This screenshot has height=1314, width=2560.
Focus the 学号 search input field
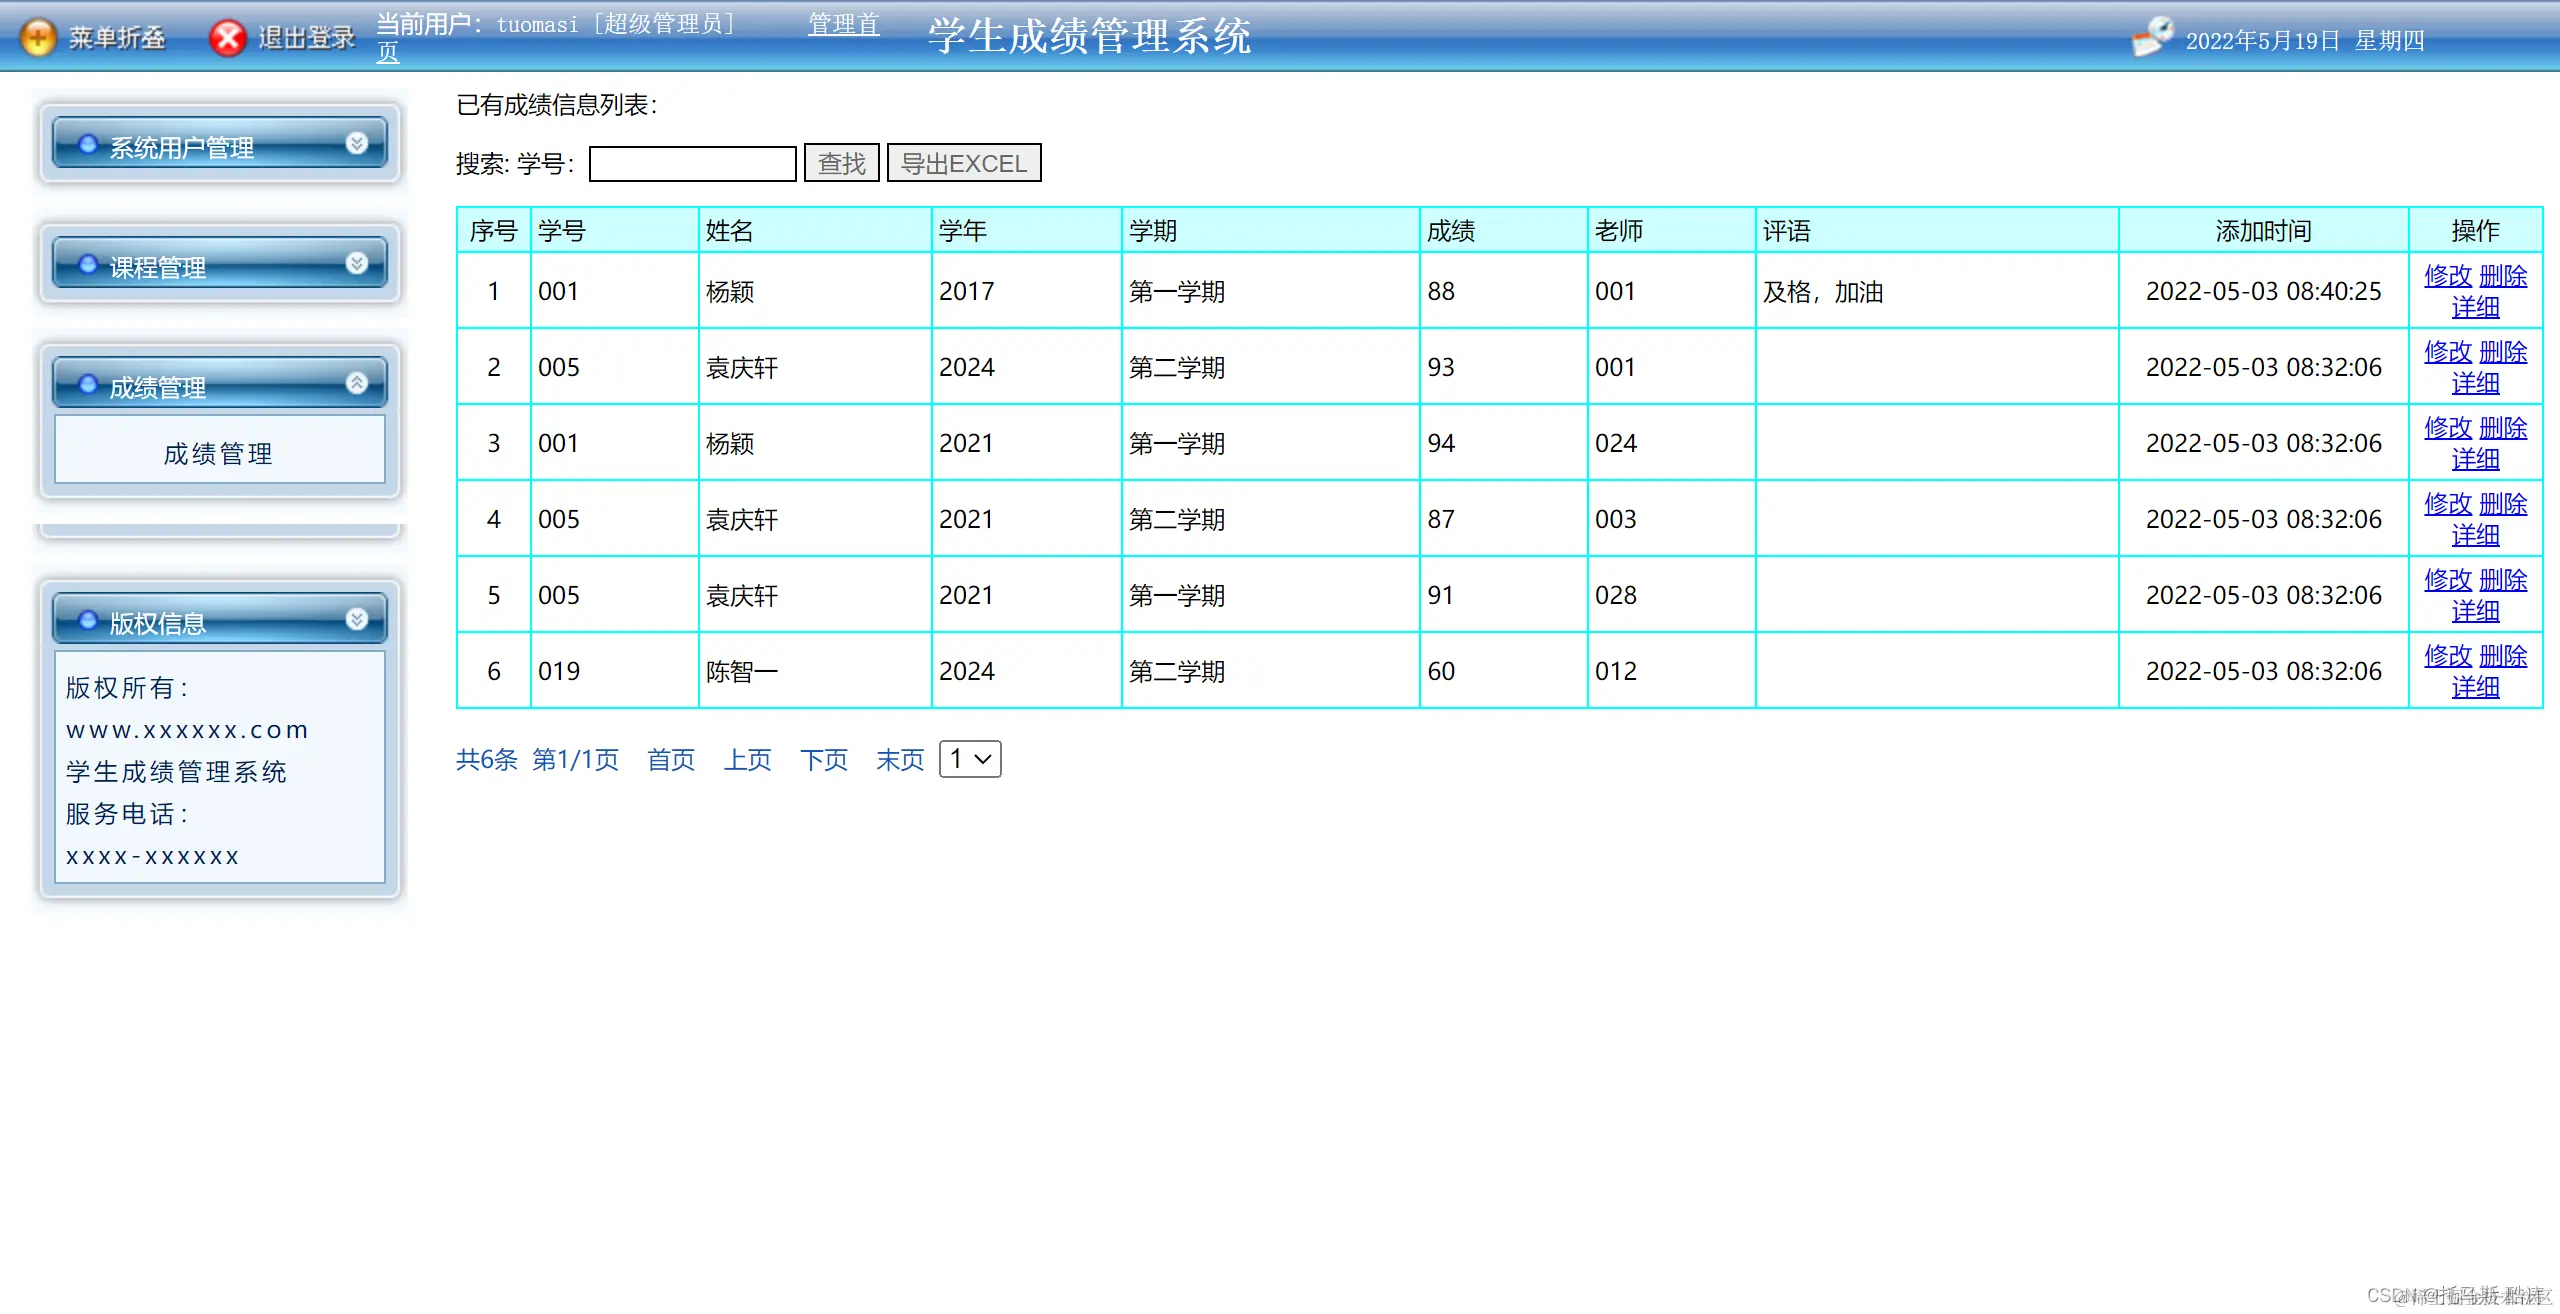692,163
